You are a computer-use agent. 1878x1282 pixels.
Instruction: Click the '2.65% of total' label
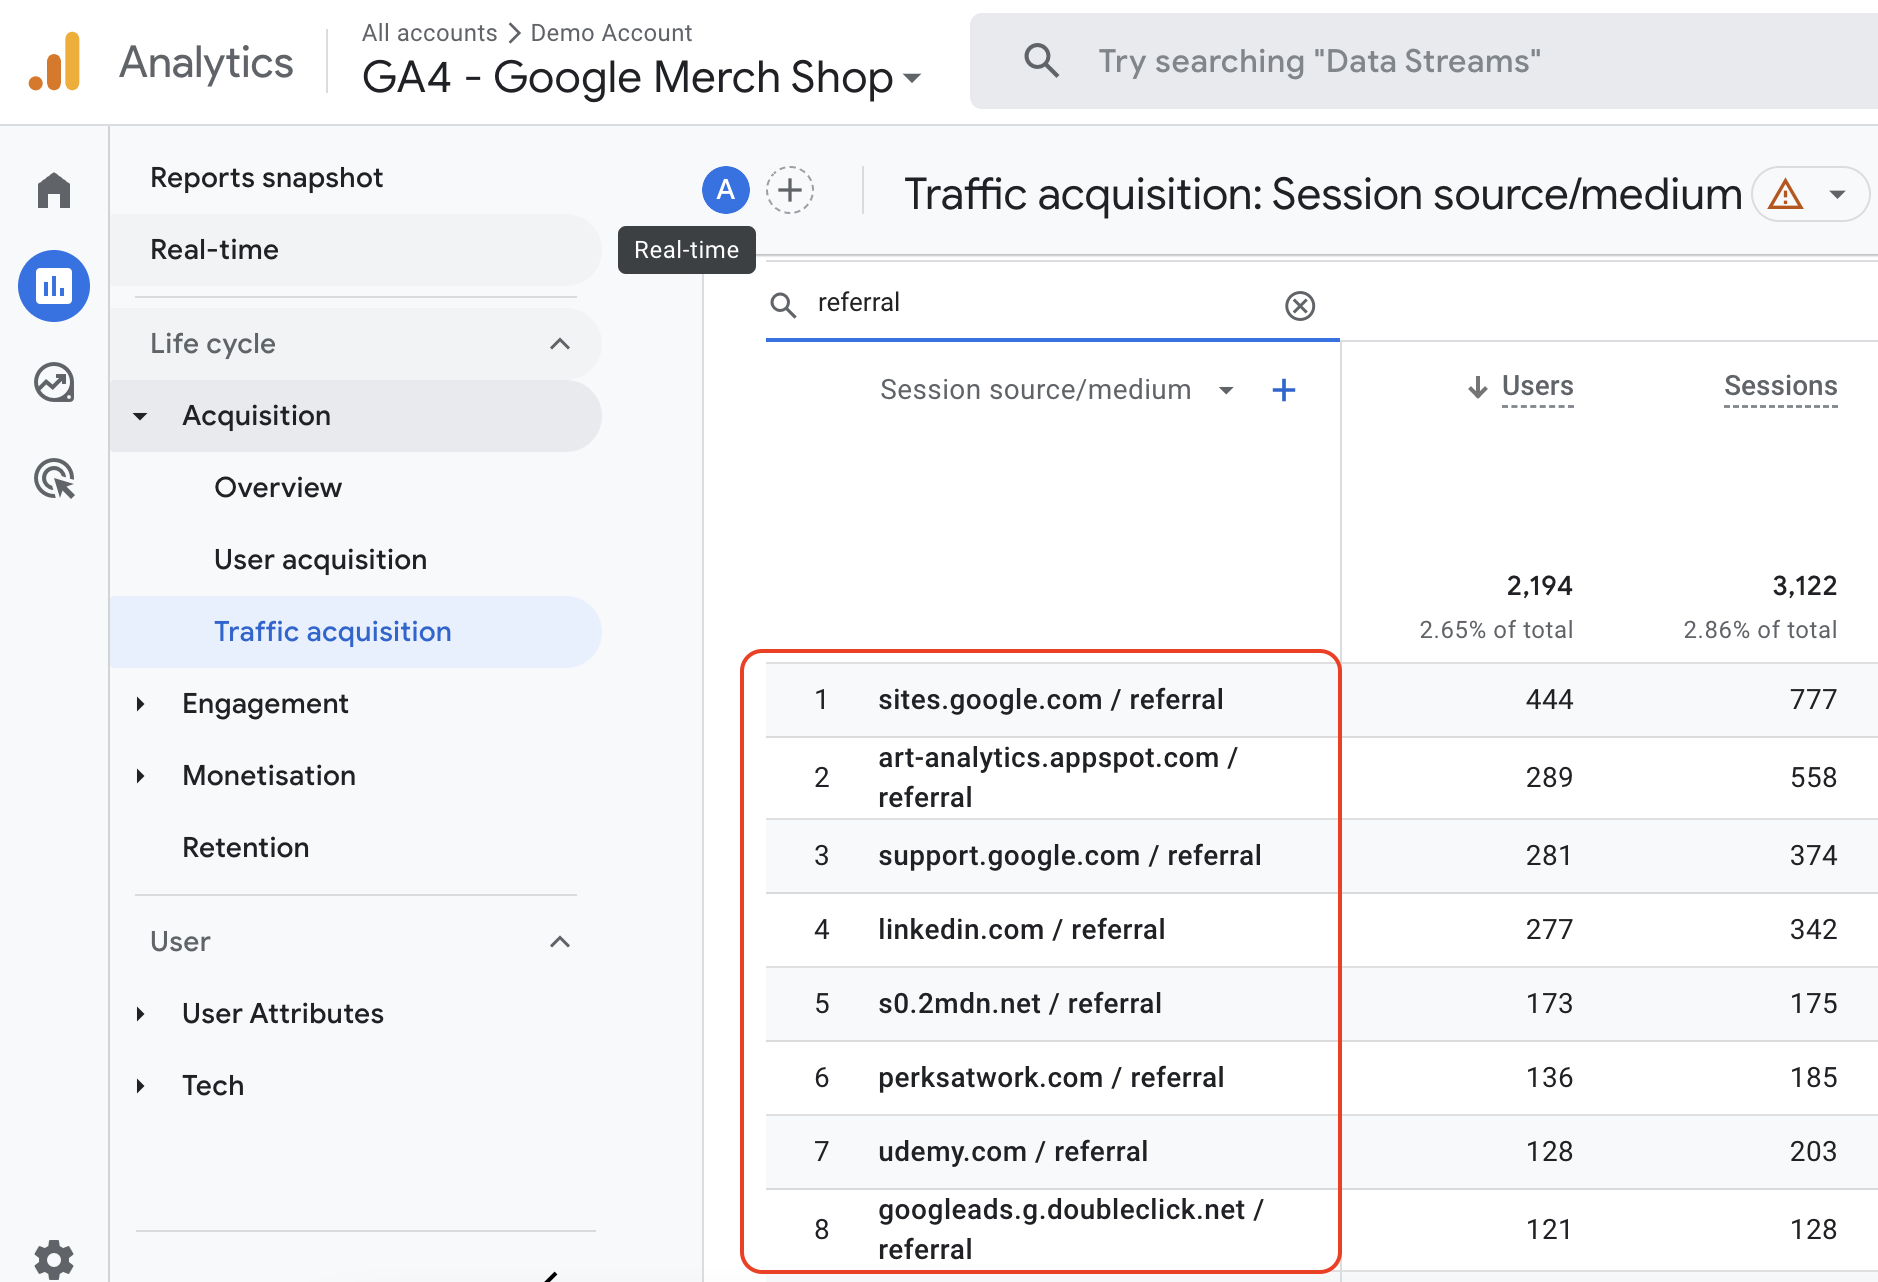(1496, 630)
